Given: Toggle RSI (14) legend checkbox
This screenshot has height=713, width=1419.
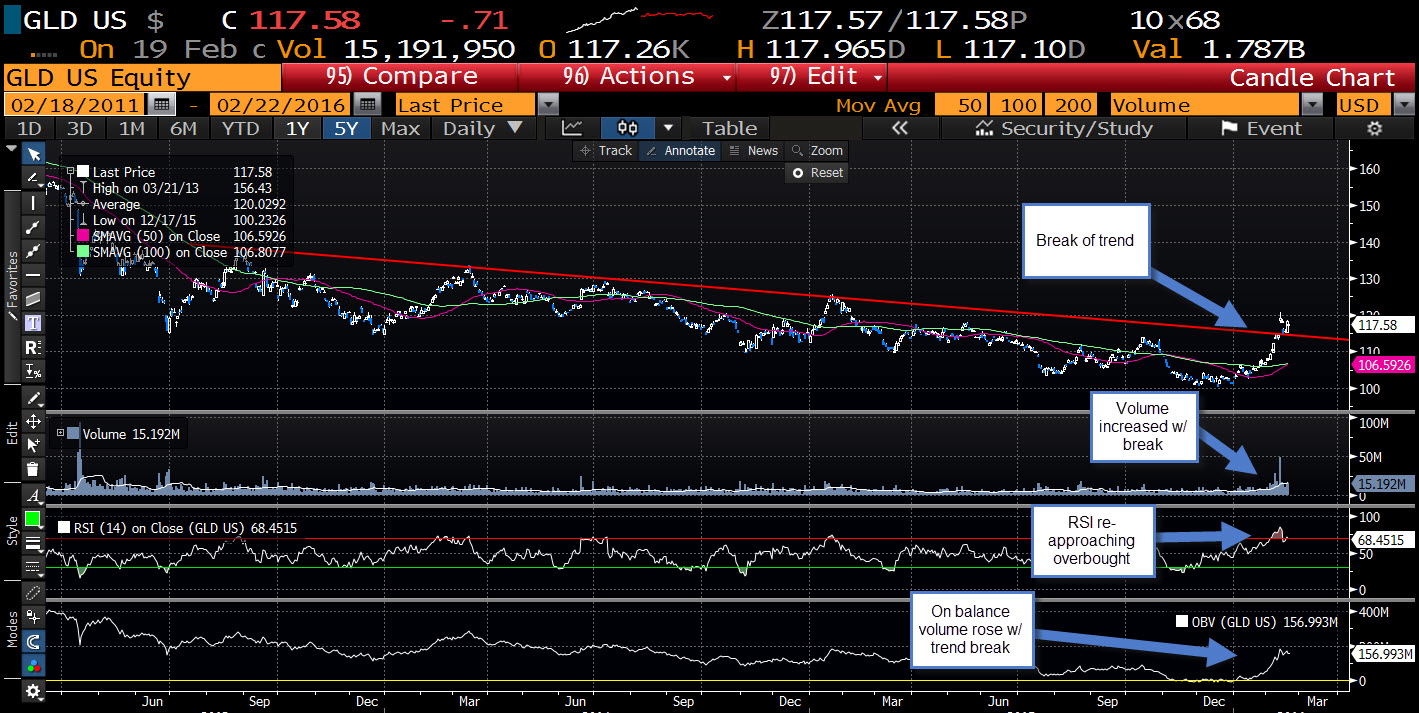Looking at the screenshot, I should (63, 528).
